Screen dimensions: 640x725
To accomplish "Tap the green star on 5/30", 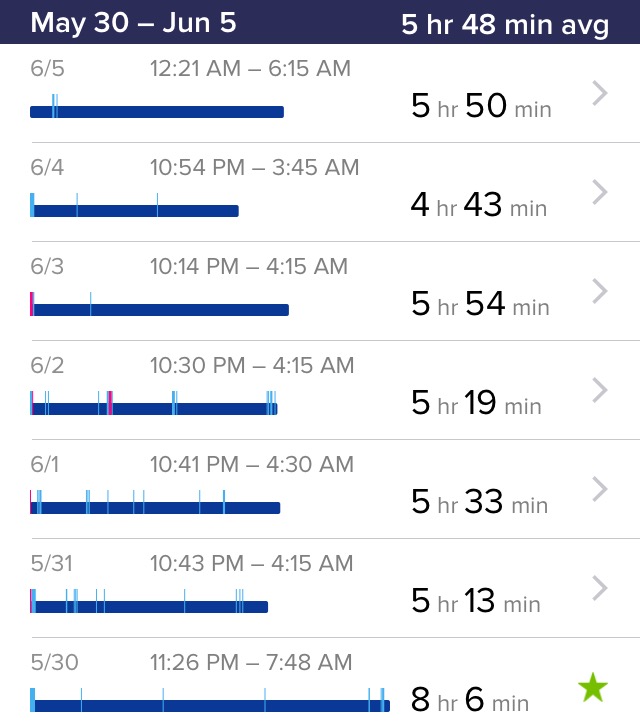I will (593, 688).
